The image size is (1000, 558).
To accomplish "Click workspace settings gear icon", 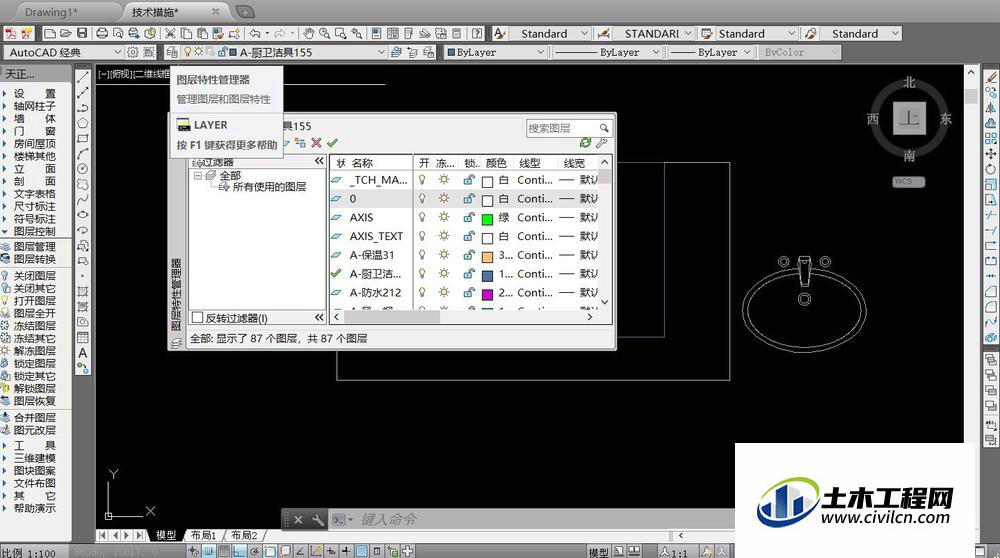I will pyautogui.click(x=133, y=52).
